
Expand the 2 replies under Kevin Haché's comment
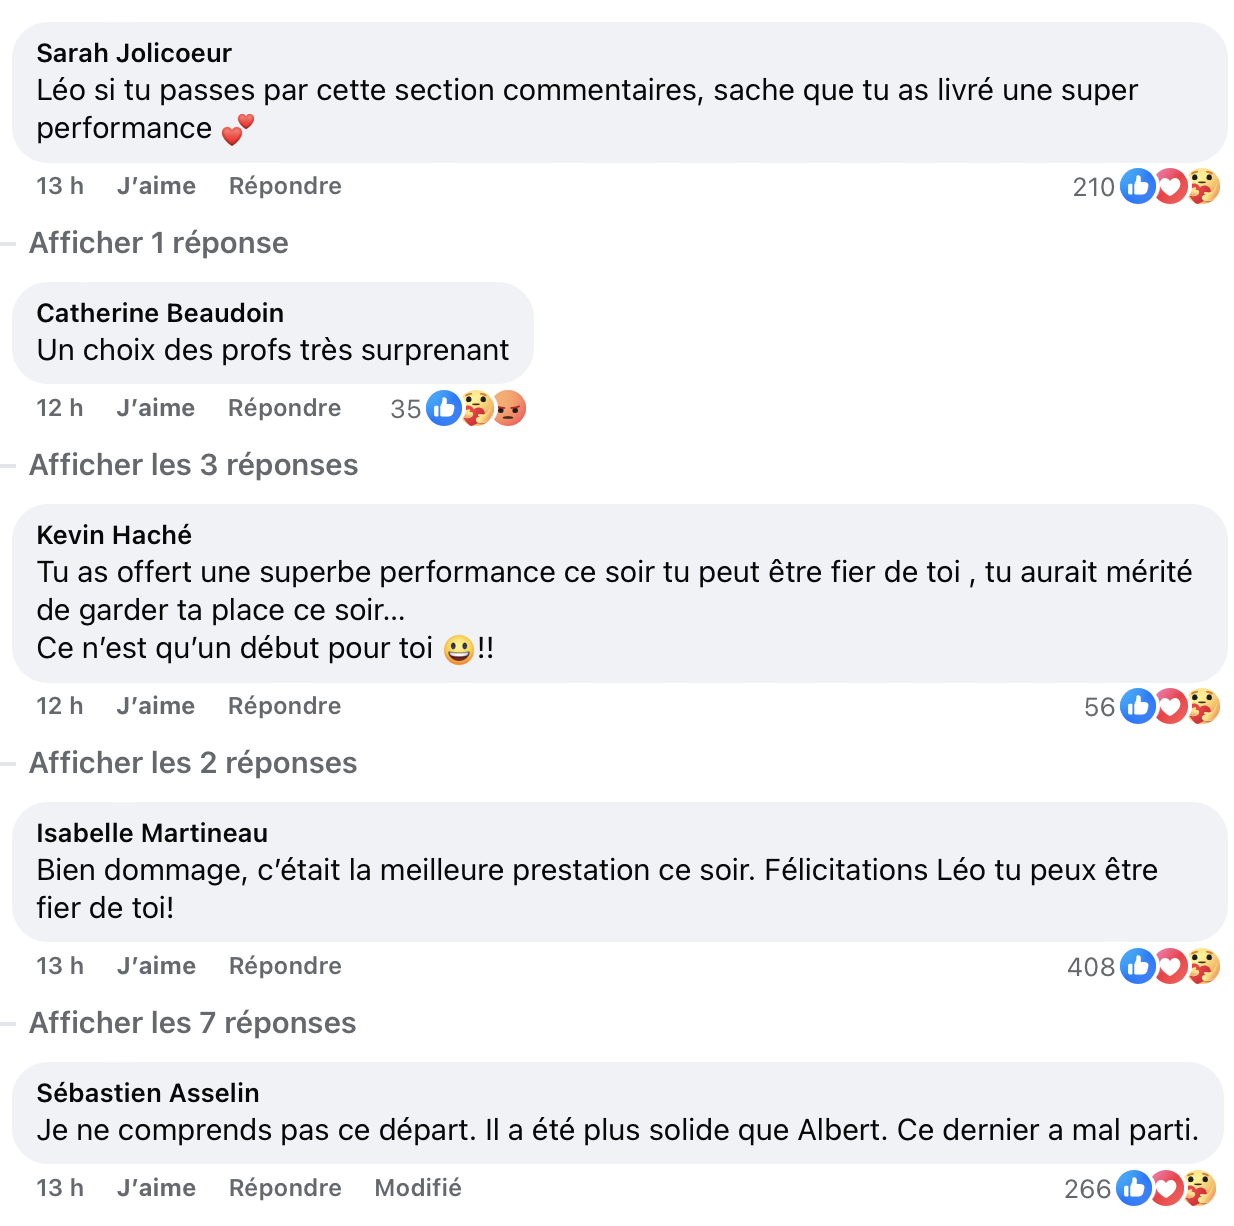193,763
